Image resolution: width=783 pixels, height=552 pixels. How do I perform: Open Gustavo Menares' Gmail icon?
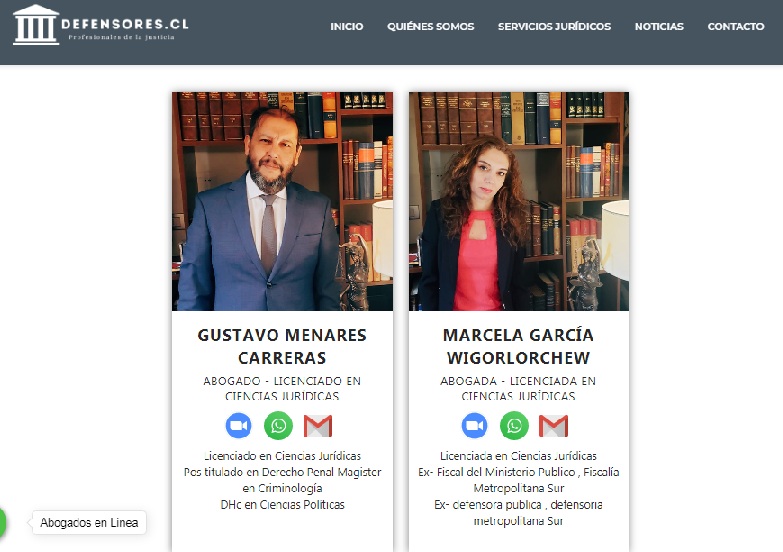tap(318, 426)
